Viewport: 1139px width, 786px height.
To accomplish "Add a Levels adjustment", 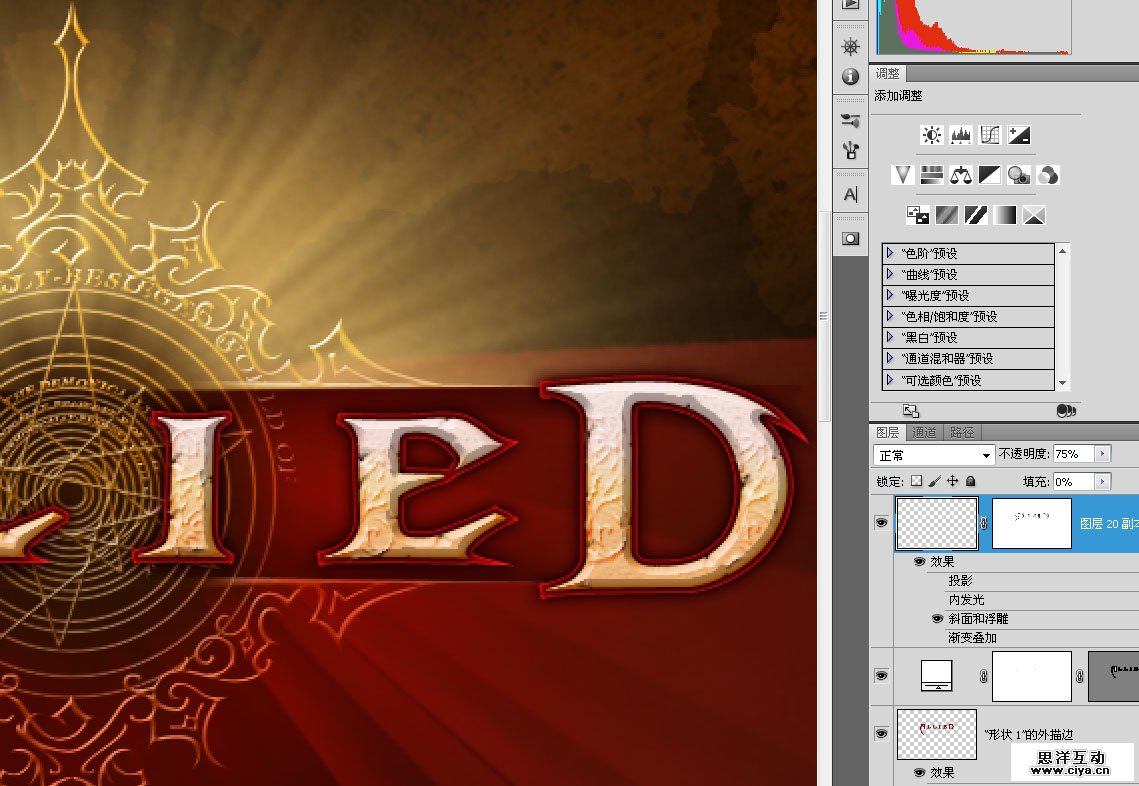I will (961, 135).
